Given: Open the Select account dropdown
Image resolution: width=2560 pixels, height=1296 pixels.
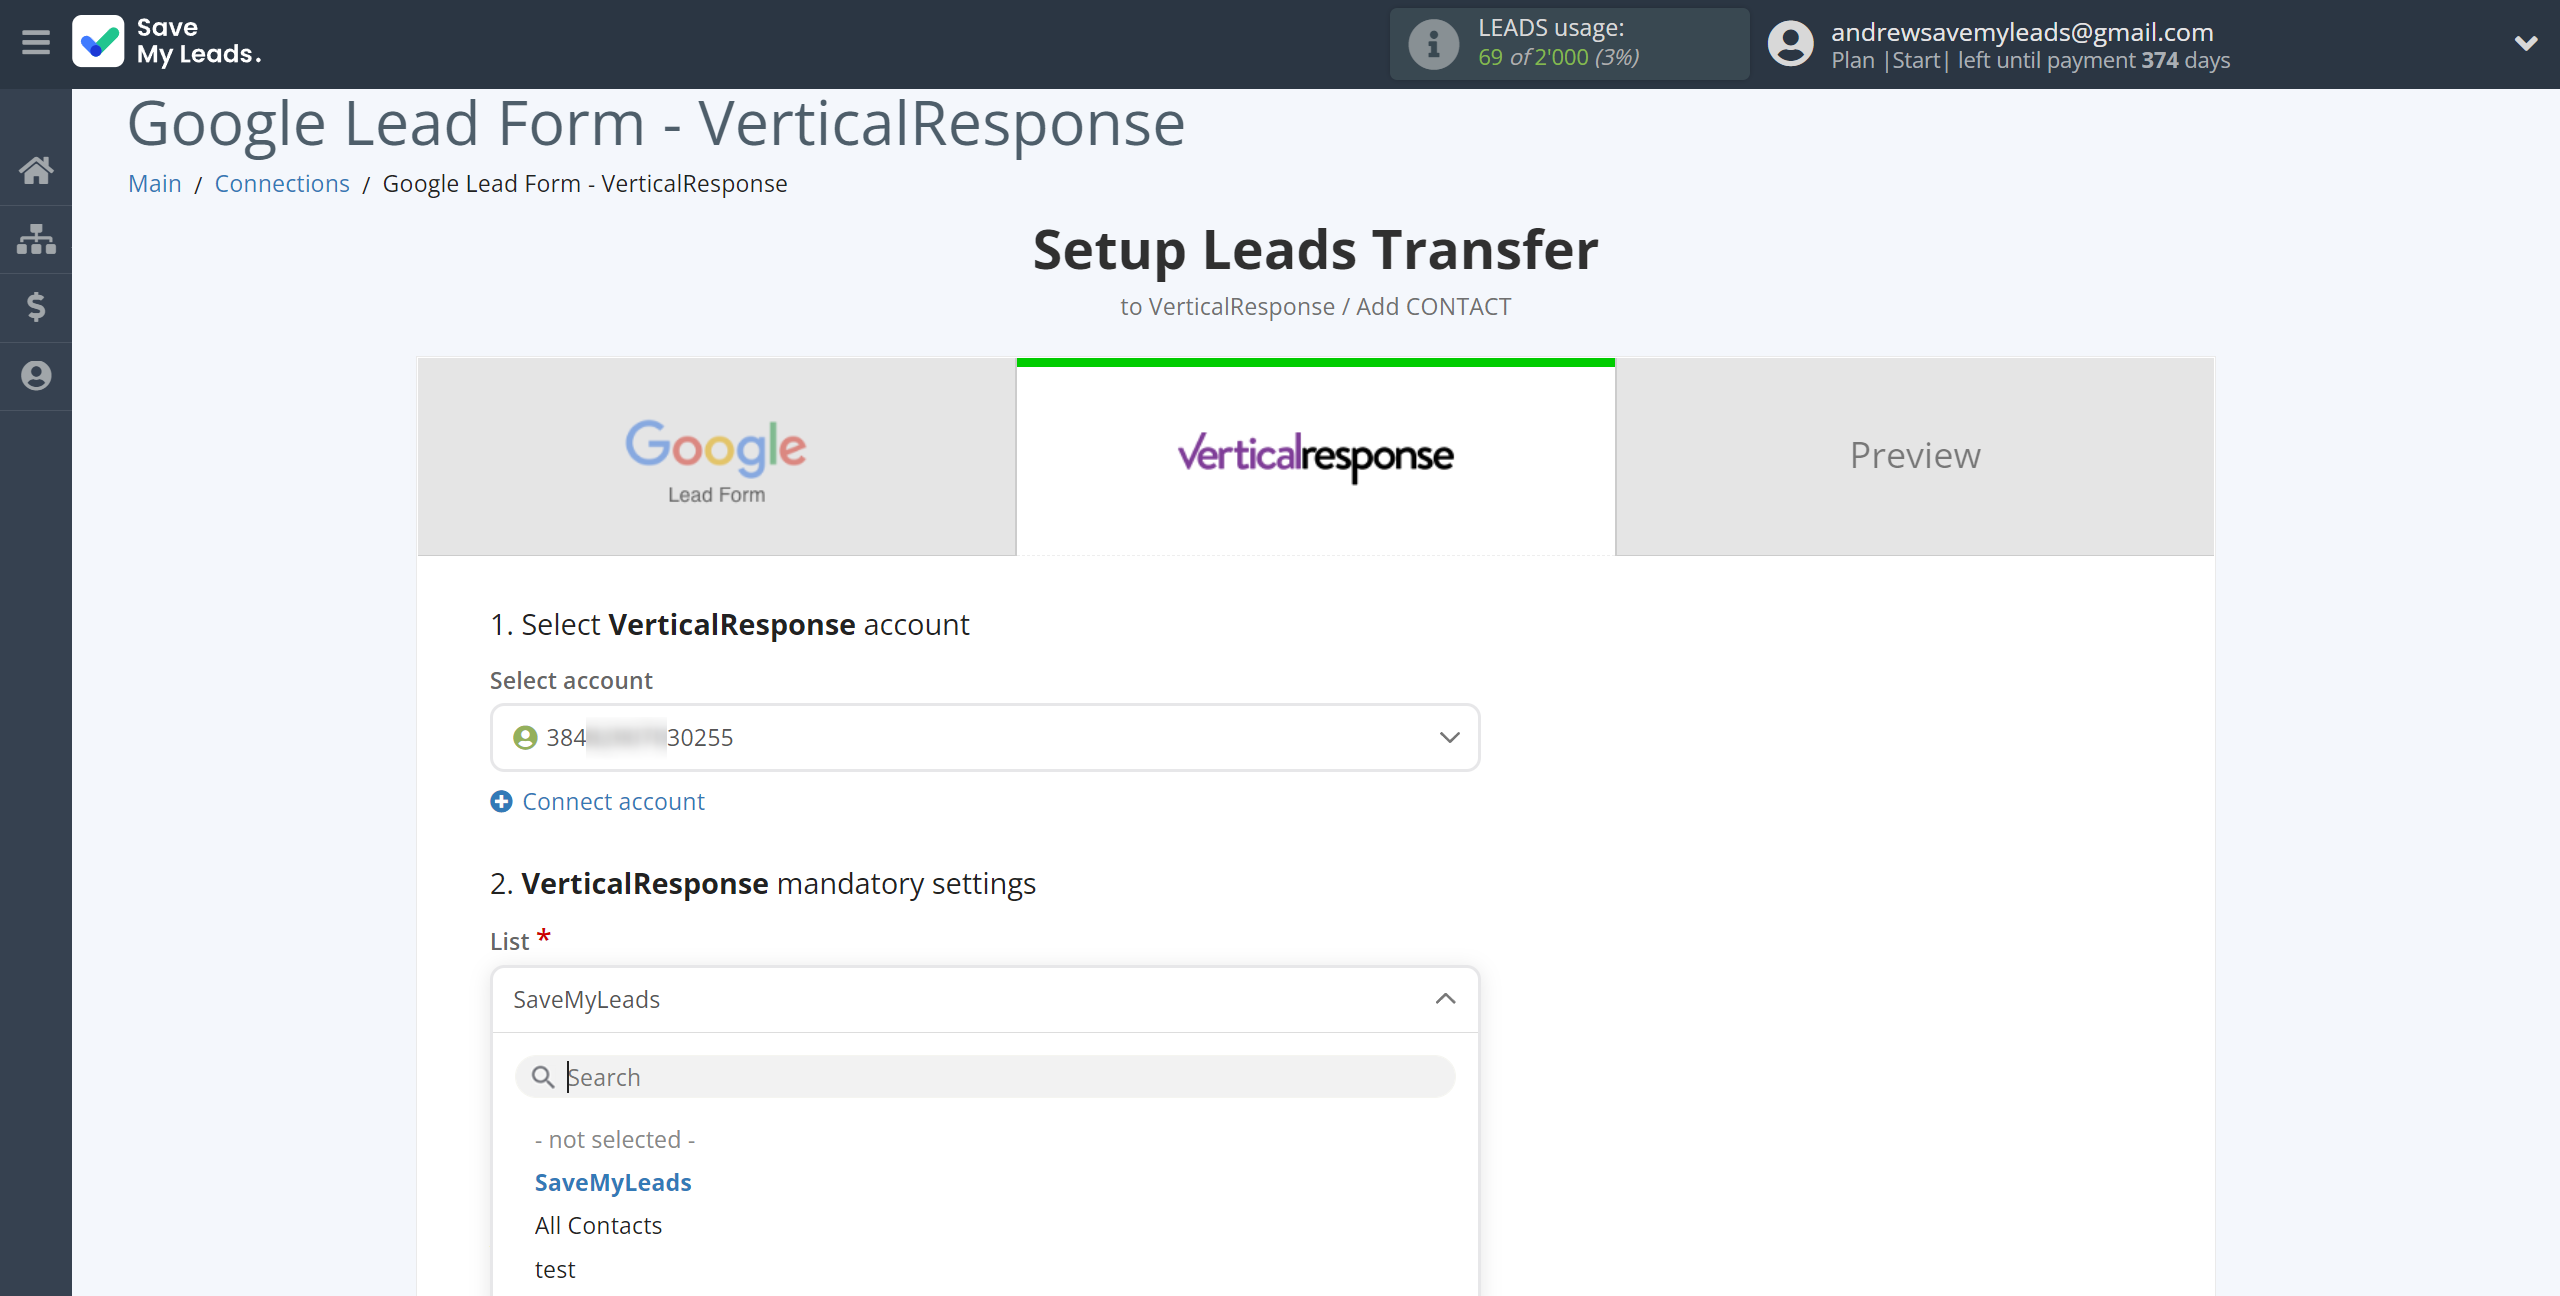Looking at the screenshot, I should point(984,738).
